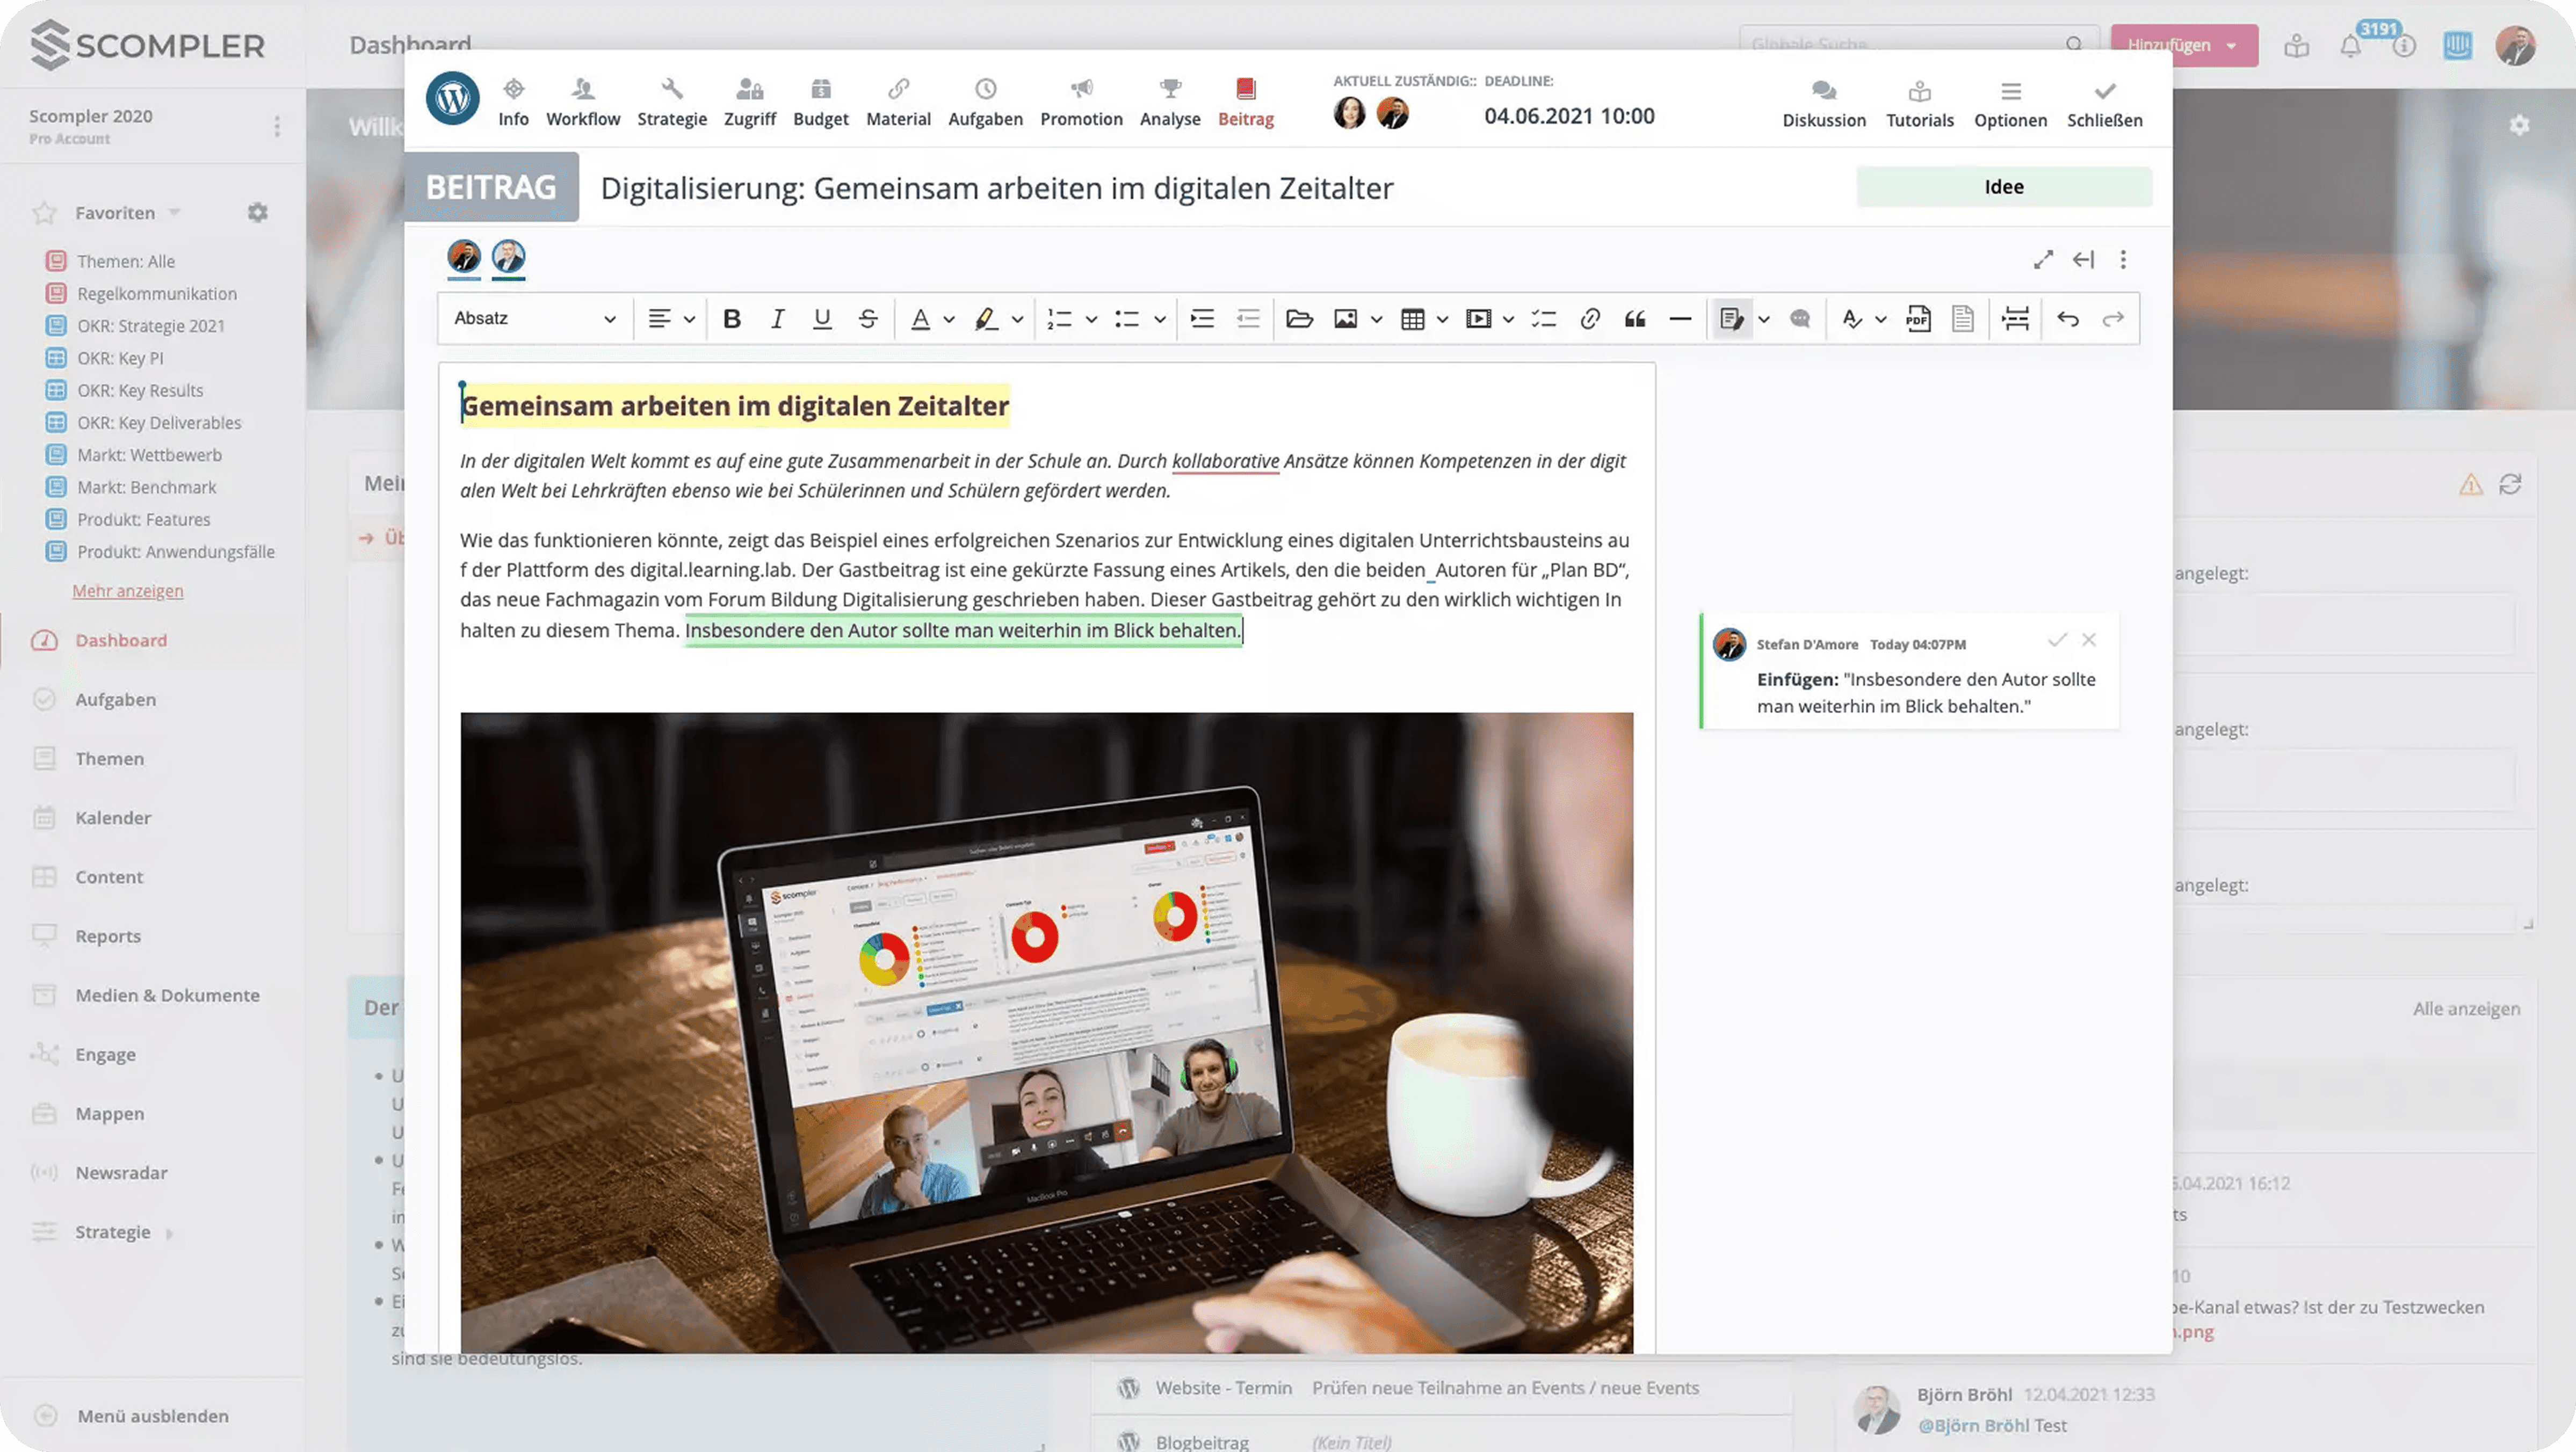Expand editor to fullscreen
The width and height of the screenshot is (2576, 1452).
pos(2042,259)
